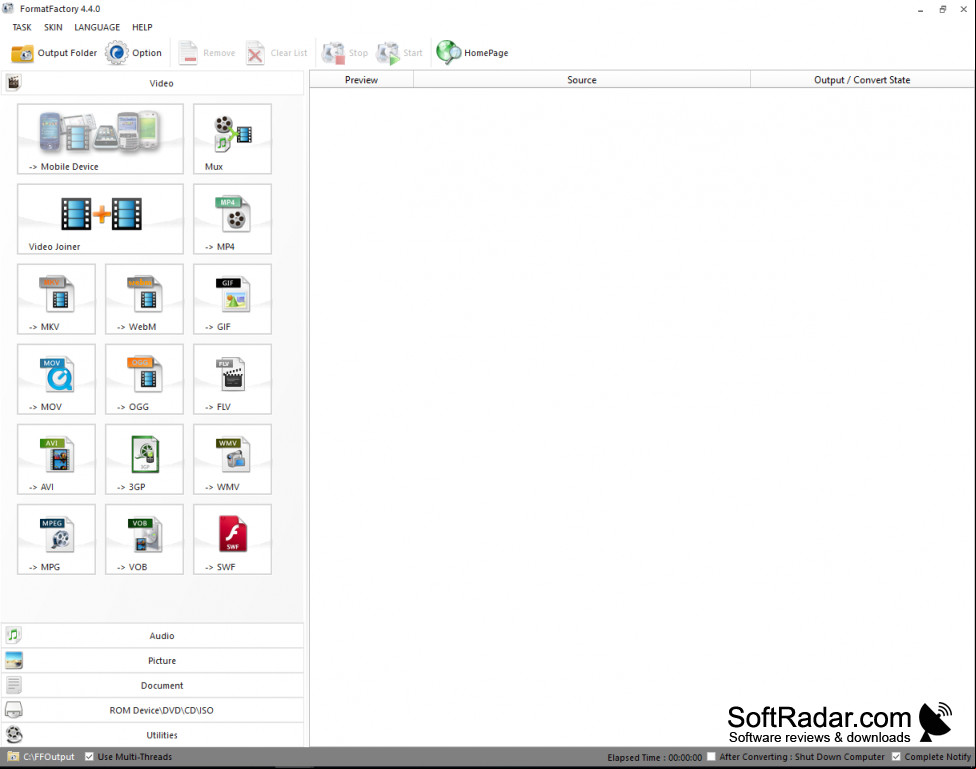The height and width of the screenshot is (769, 976).
Task: Open the LANGUAGE menu
Action: point(97,27)
